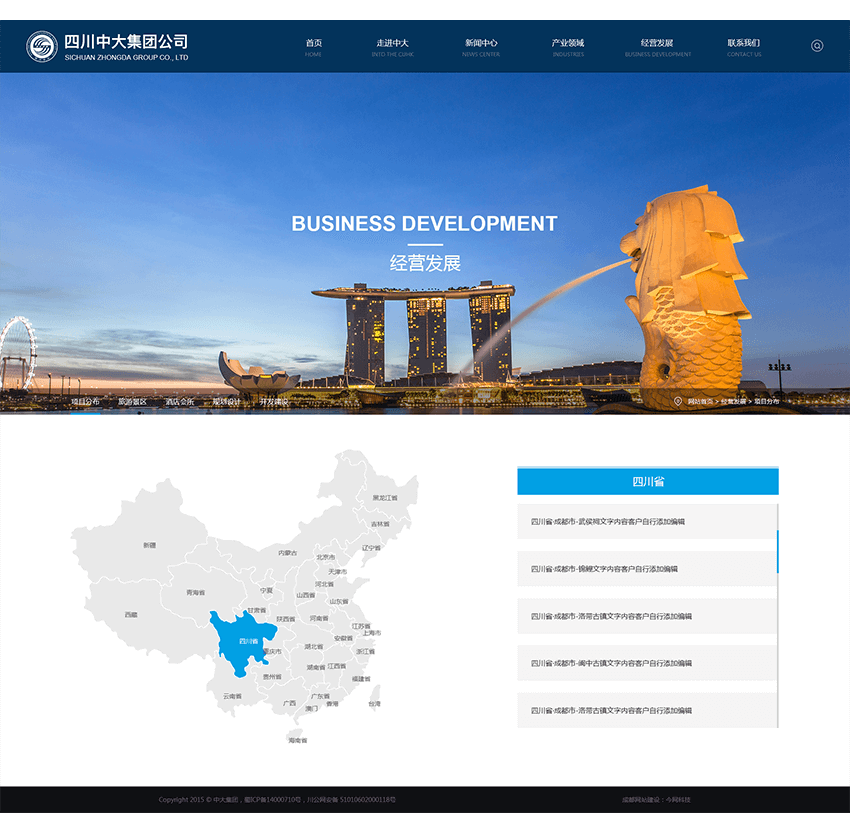The image size is (850, 813).
Task: Select 河北省 on the map
Action: [325, 584]
